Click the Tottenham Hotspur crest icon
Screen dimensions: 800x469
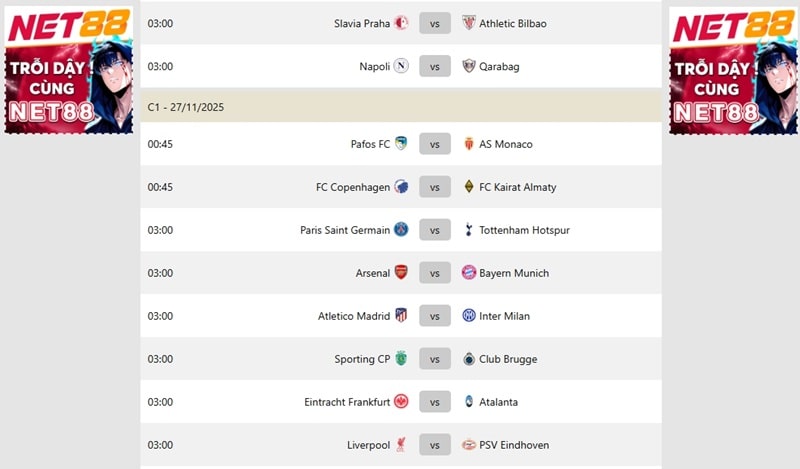point(469,230)
